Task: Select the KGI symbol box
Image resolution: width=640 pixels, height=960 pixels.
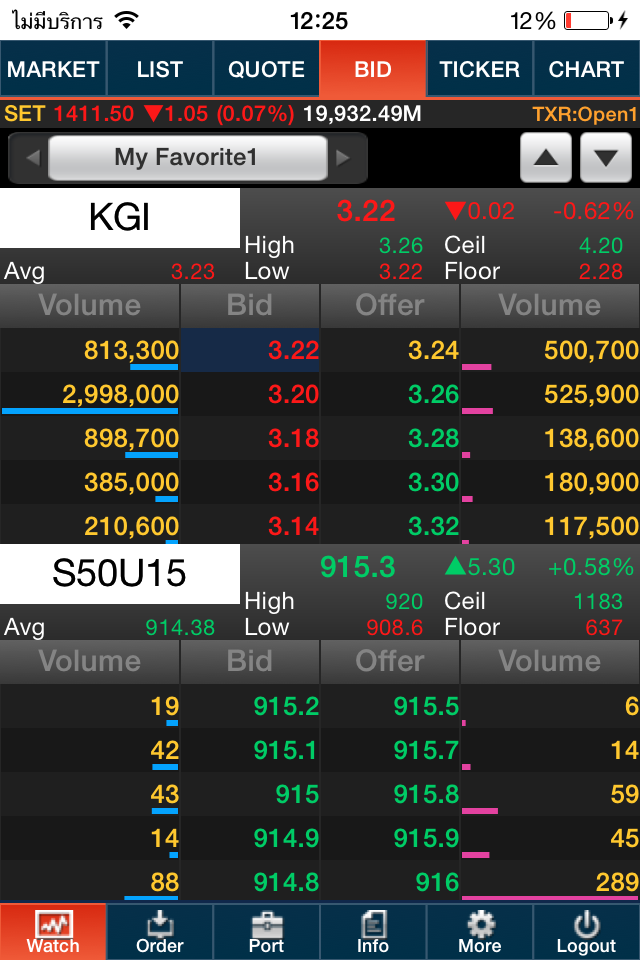Action: 120,217
